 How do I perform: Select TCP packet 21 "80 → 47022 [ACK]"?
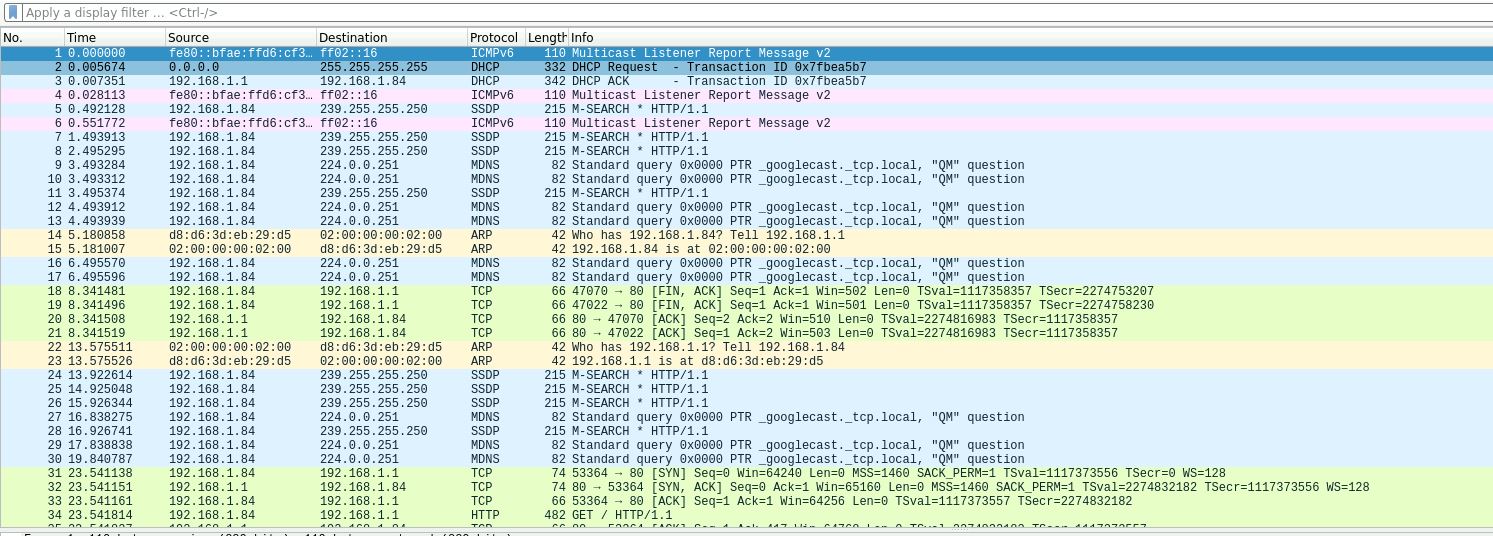click(746, 333)
